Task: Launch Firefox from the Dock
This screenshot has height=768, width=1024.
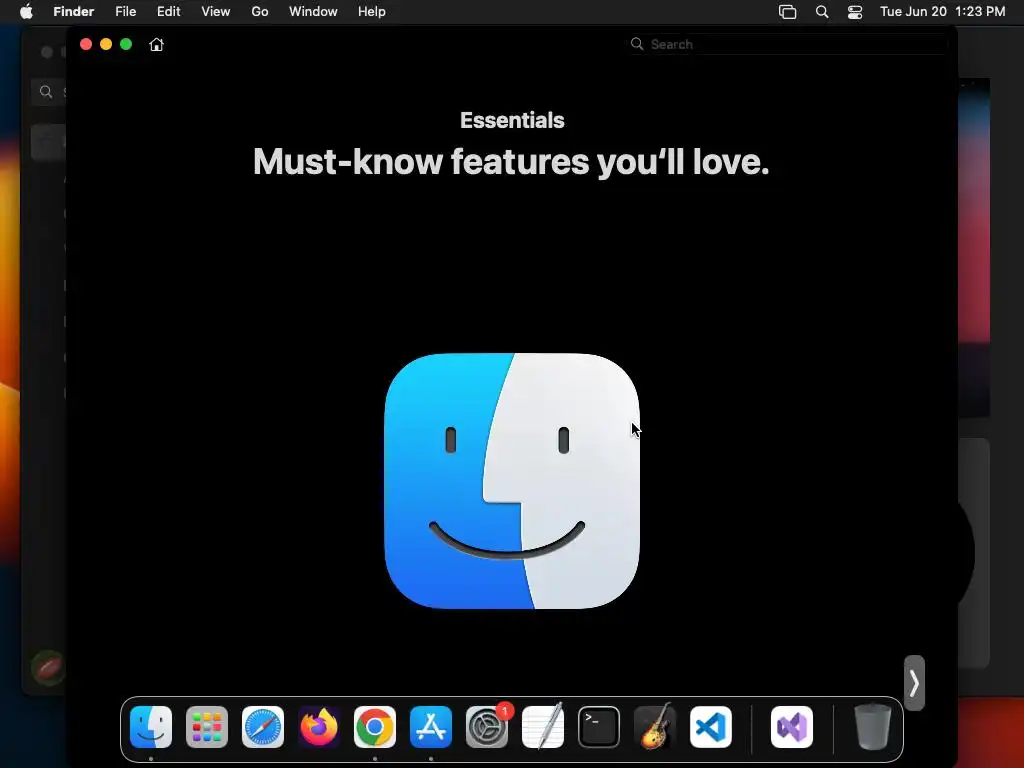Action: (x=319, y=727)
